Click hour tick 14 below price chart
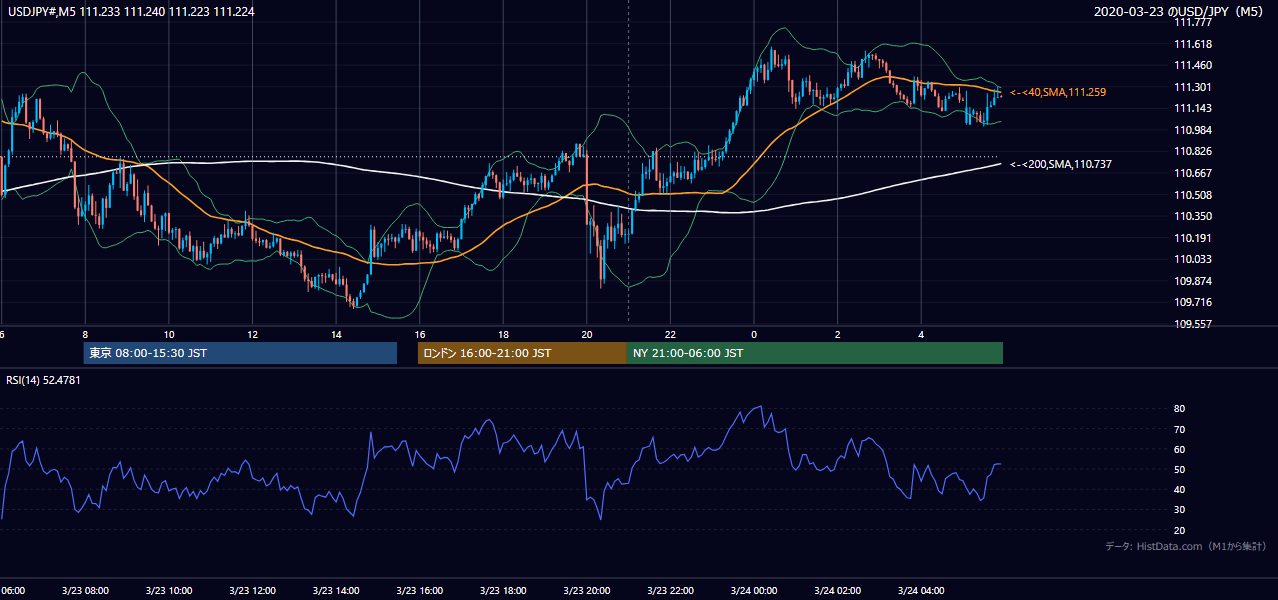This screenshot has height=600, width=1278. click(x=336, y=335)
